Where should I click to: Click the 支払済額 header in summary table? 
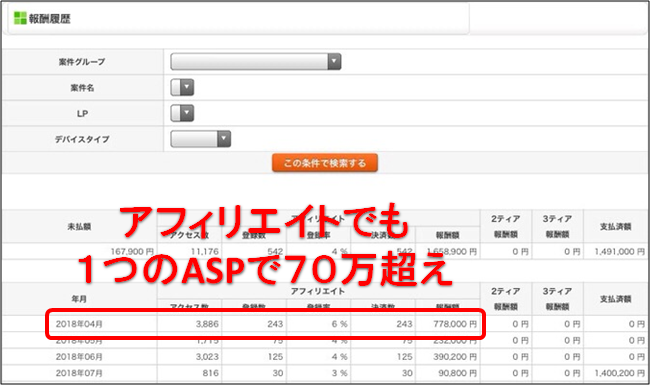coord(616,227)
